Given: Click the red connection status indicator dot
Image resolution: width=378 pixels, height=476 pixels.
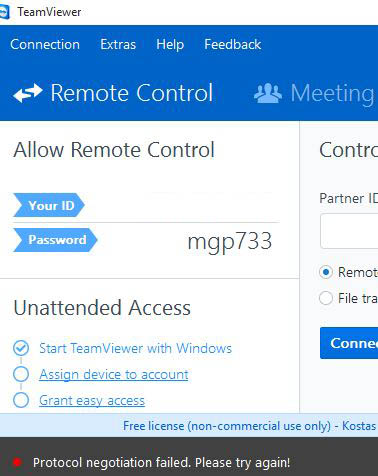Looking at the screenshot, I should pos(17,462).
